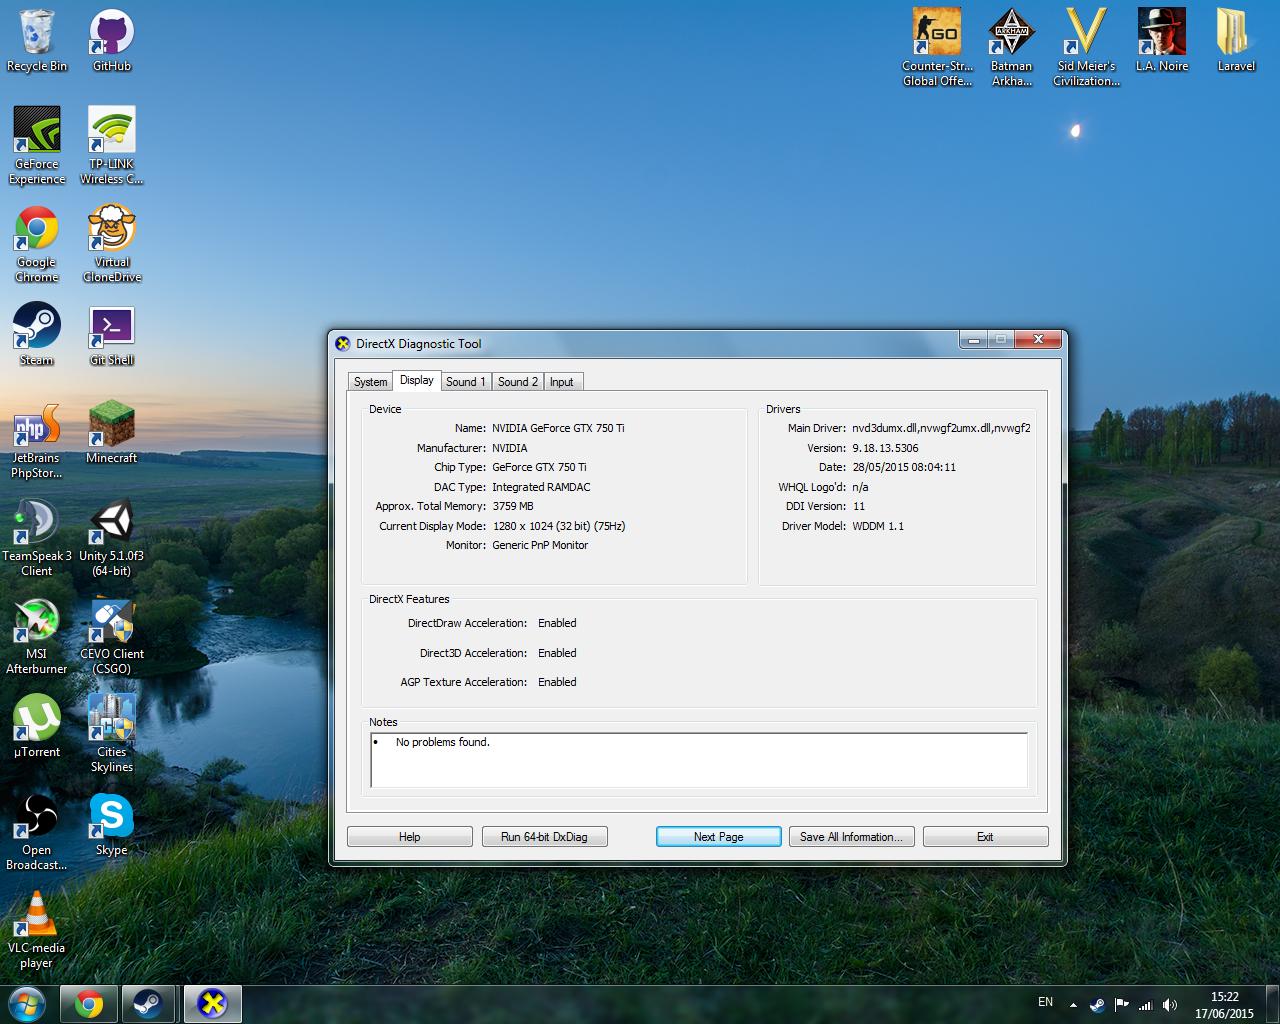The width and height of the screenshot is (1280, 1024).
Task: Open the Git Shell shortcut
Action: (x=112, y=334)
